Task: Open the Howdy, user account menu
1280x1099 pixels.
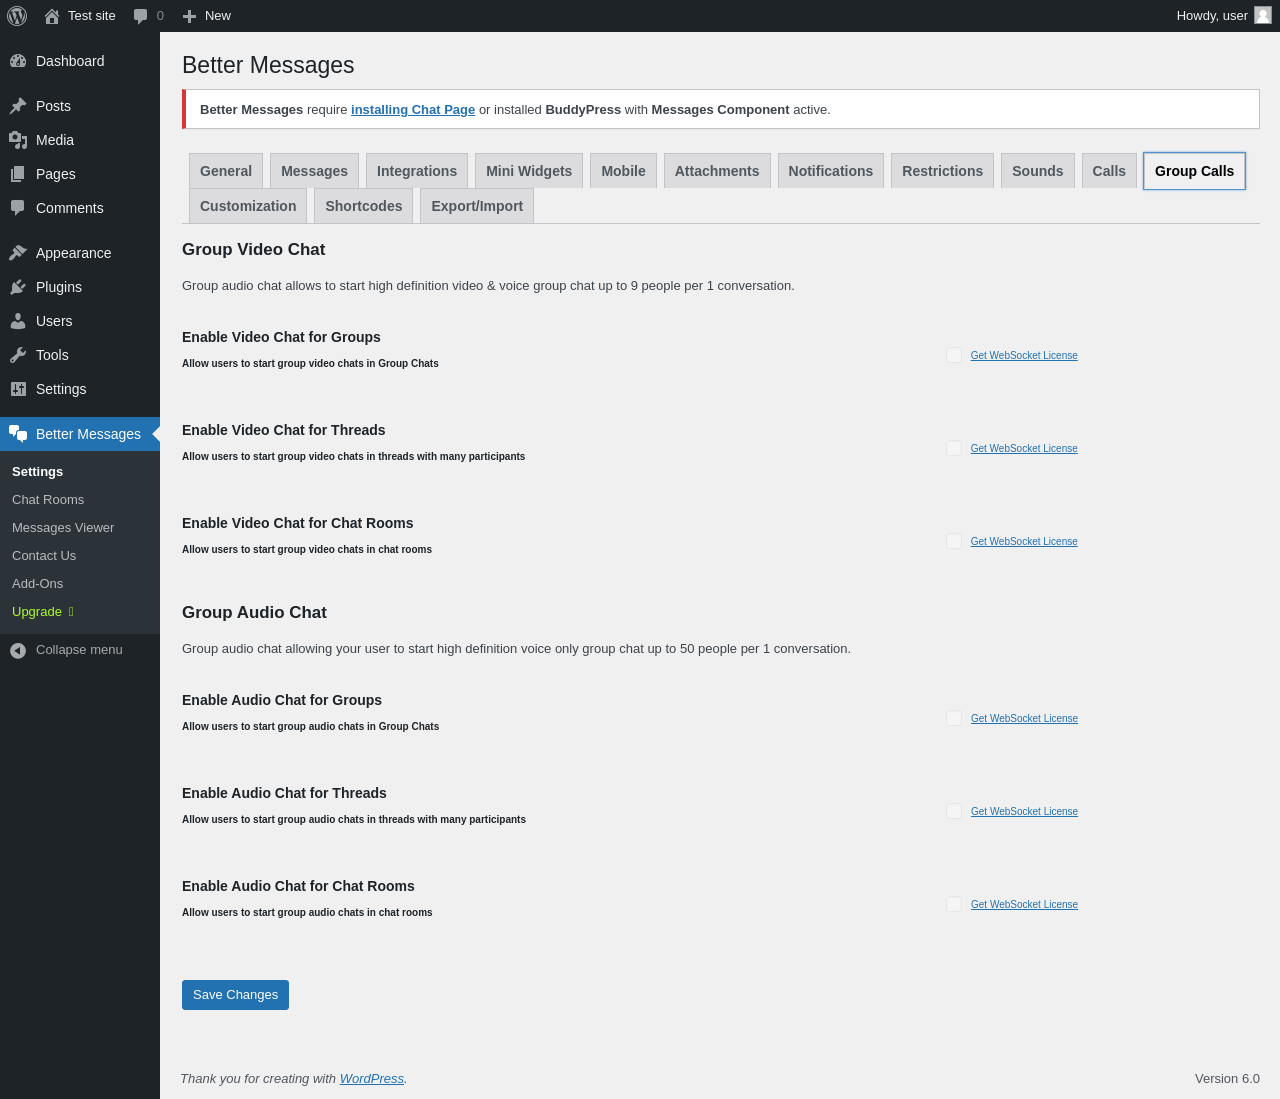Action: click(x=1211, y=16)
